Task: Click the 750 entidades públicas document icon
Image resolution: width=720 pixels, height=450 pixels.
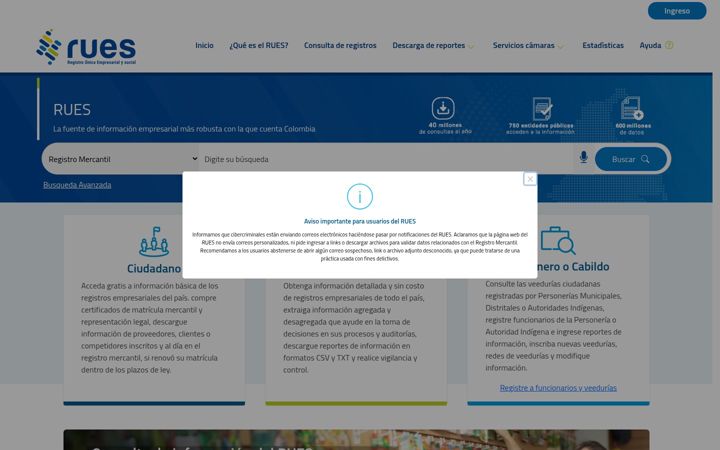Action: click(x=542, y=109)
